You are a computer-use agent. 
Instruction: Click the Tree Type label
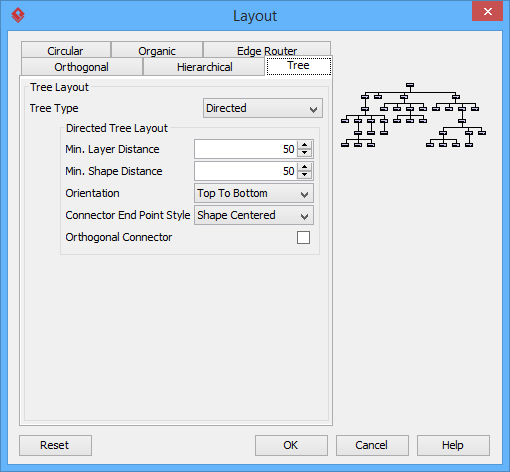click(54, 108)
